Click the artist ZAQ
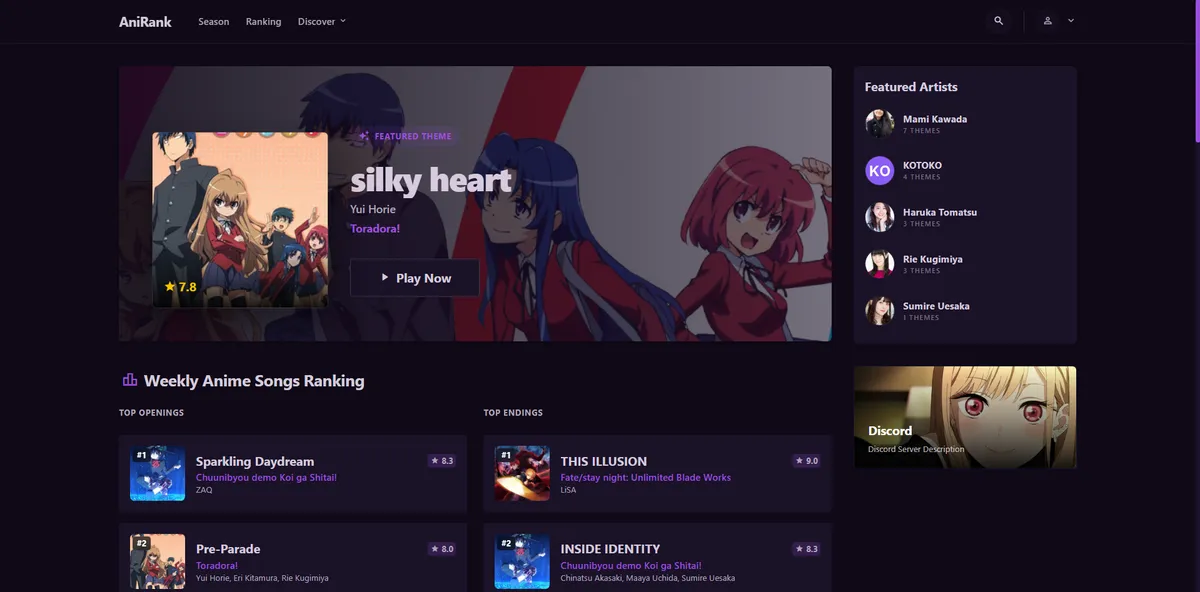Viewport: 1200px width, 592px height. (204, 490)
